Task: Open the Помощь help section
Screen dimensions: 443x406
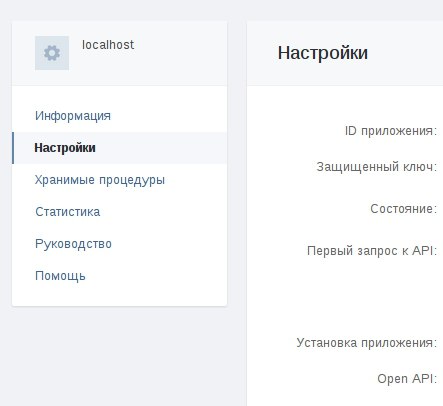Action: (x=60, y=276)
